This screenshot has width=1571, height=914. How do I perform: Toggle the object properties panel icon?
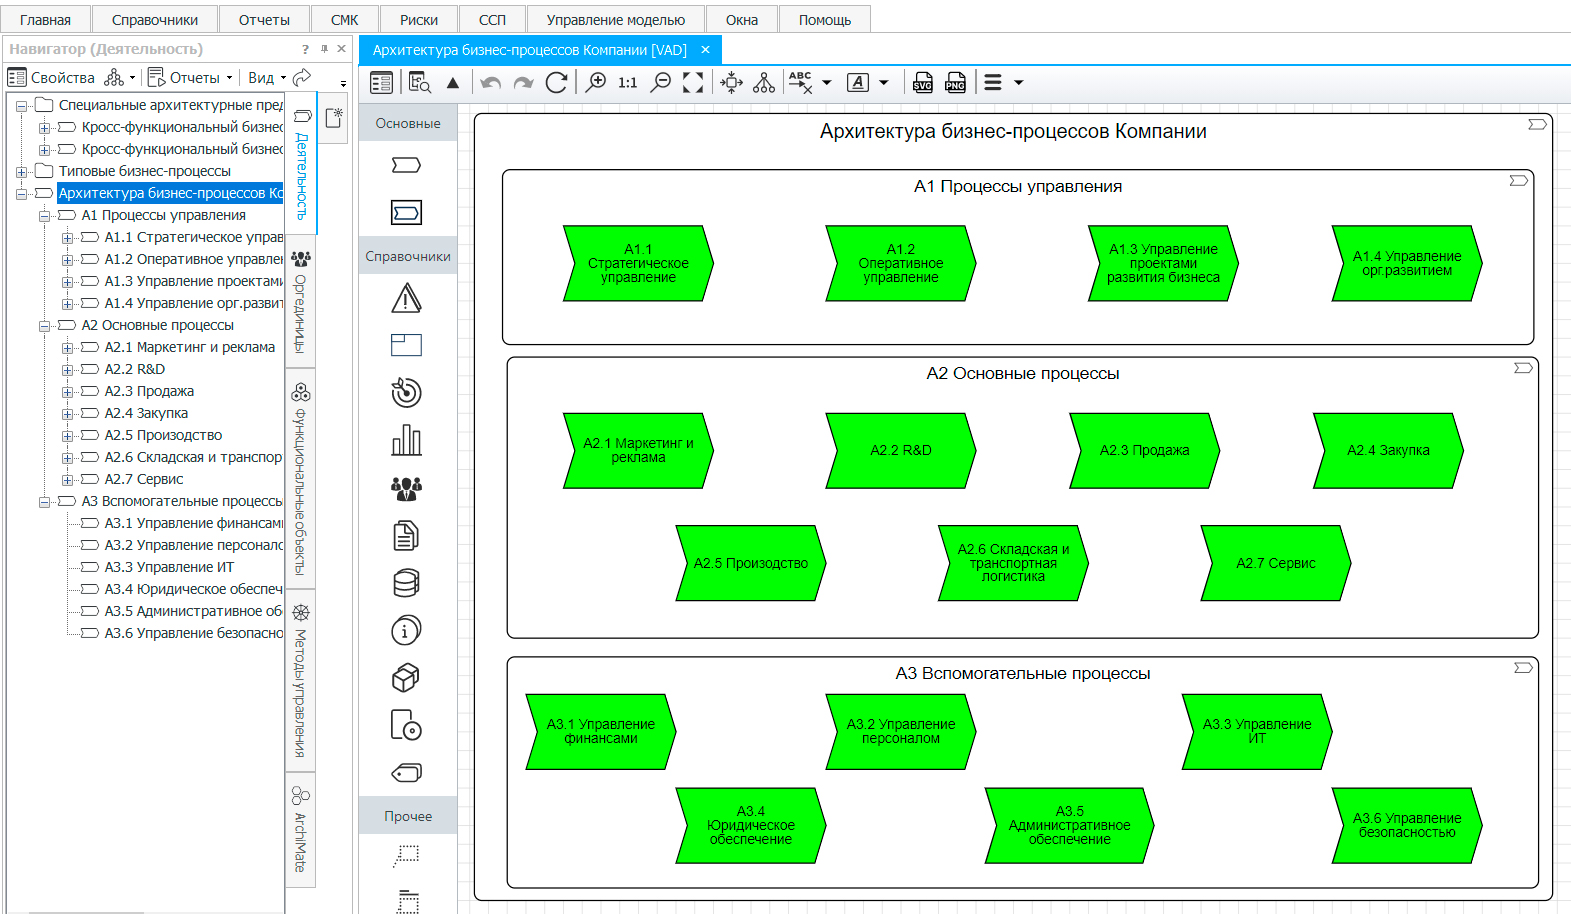[381, 83]
